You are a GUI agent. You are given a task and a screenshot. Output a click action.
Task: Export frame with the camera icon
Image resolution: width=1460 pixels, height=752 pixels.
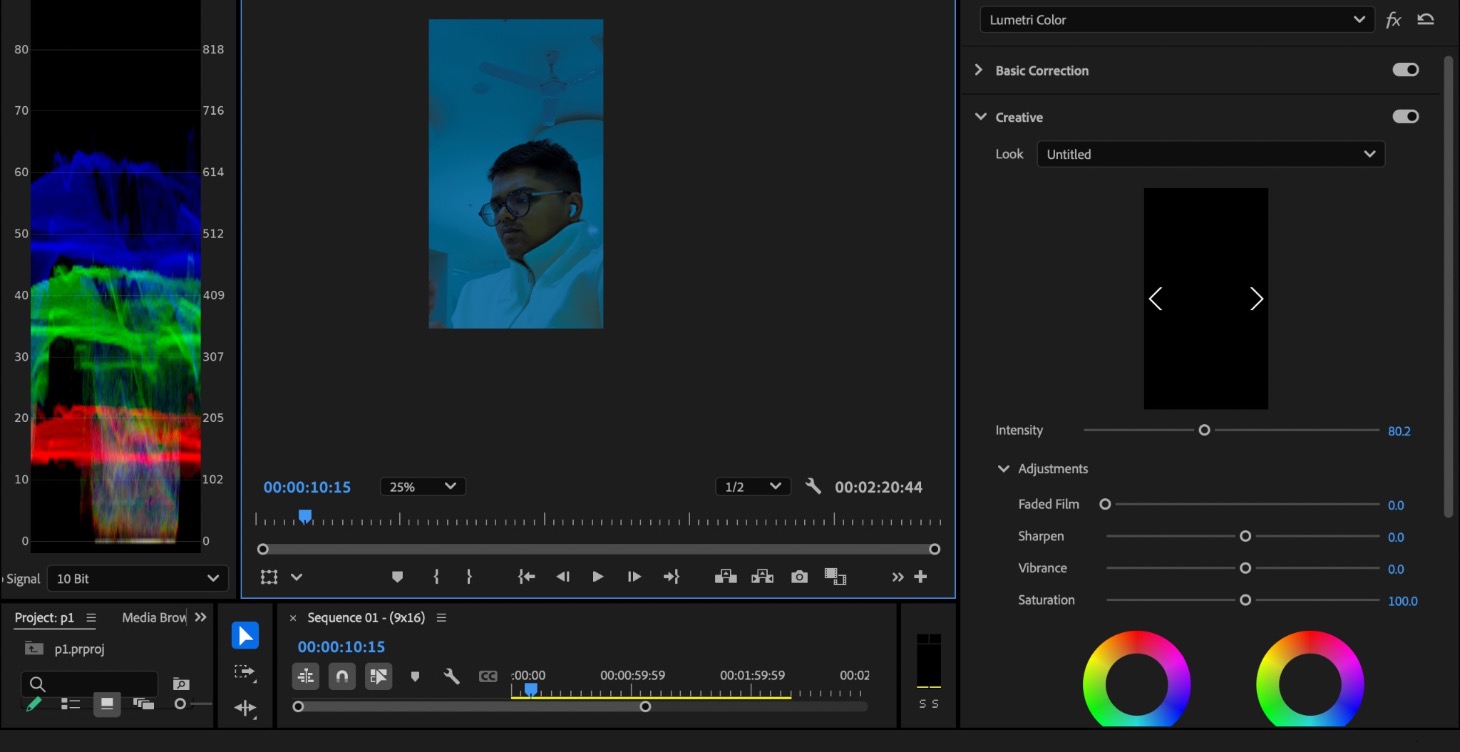coord(799,577)
